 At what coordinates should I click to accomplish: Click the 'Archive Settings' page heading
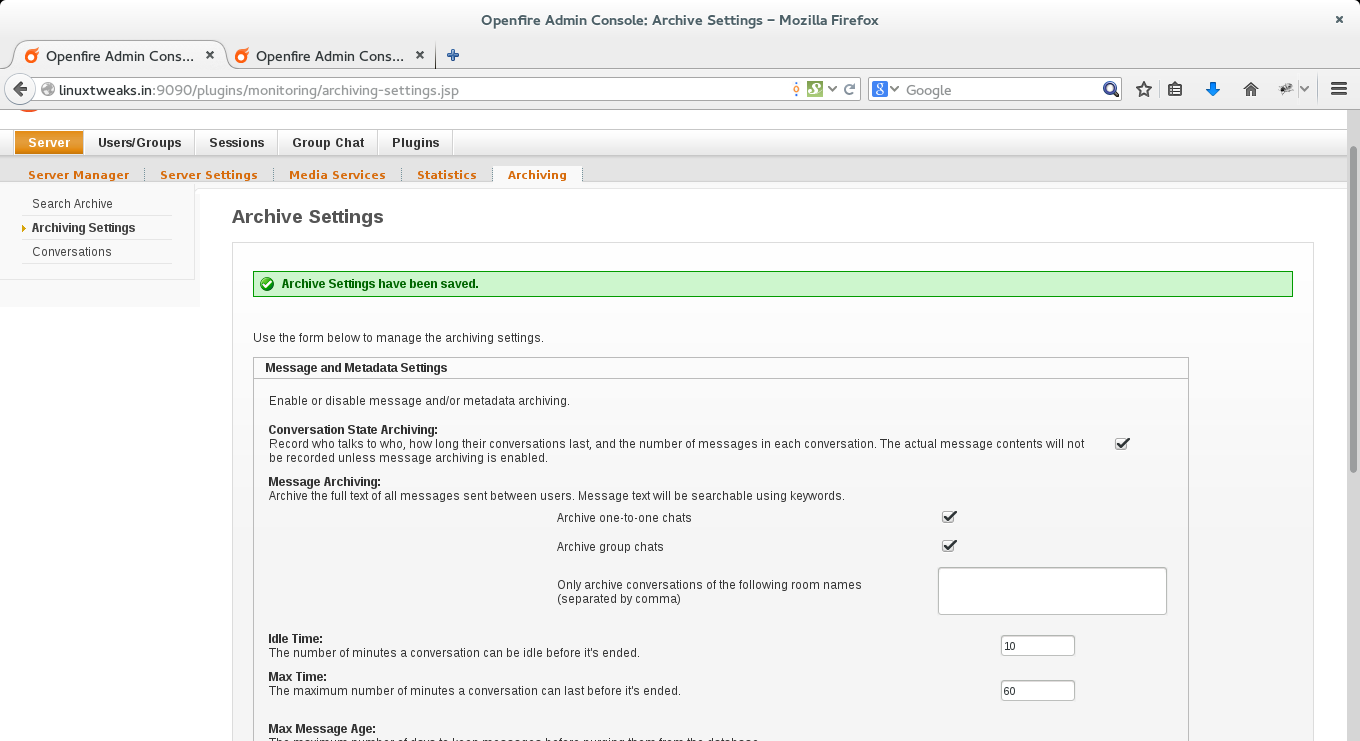pyautogui.click(x=308, y=217)
